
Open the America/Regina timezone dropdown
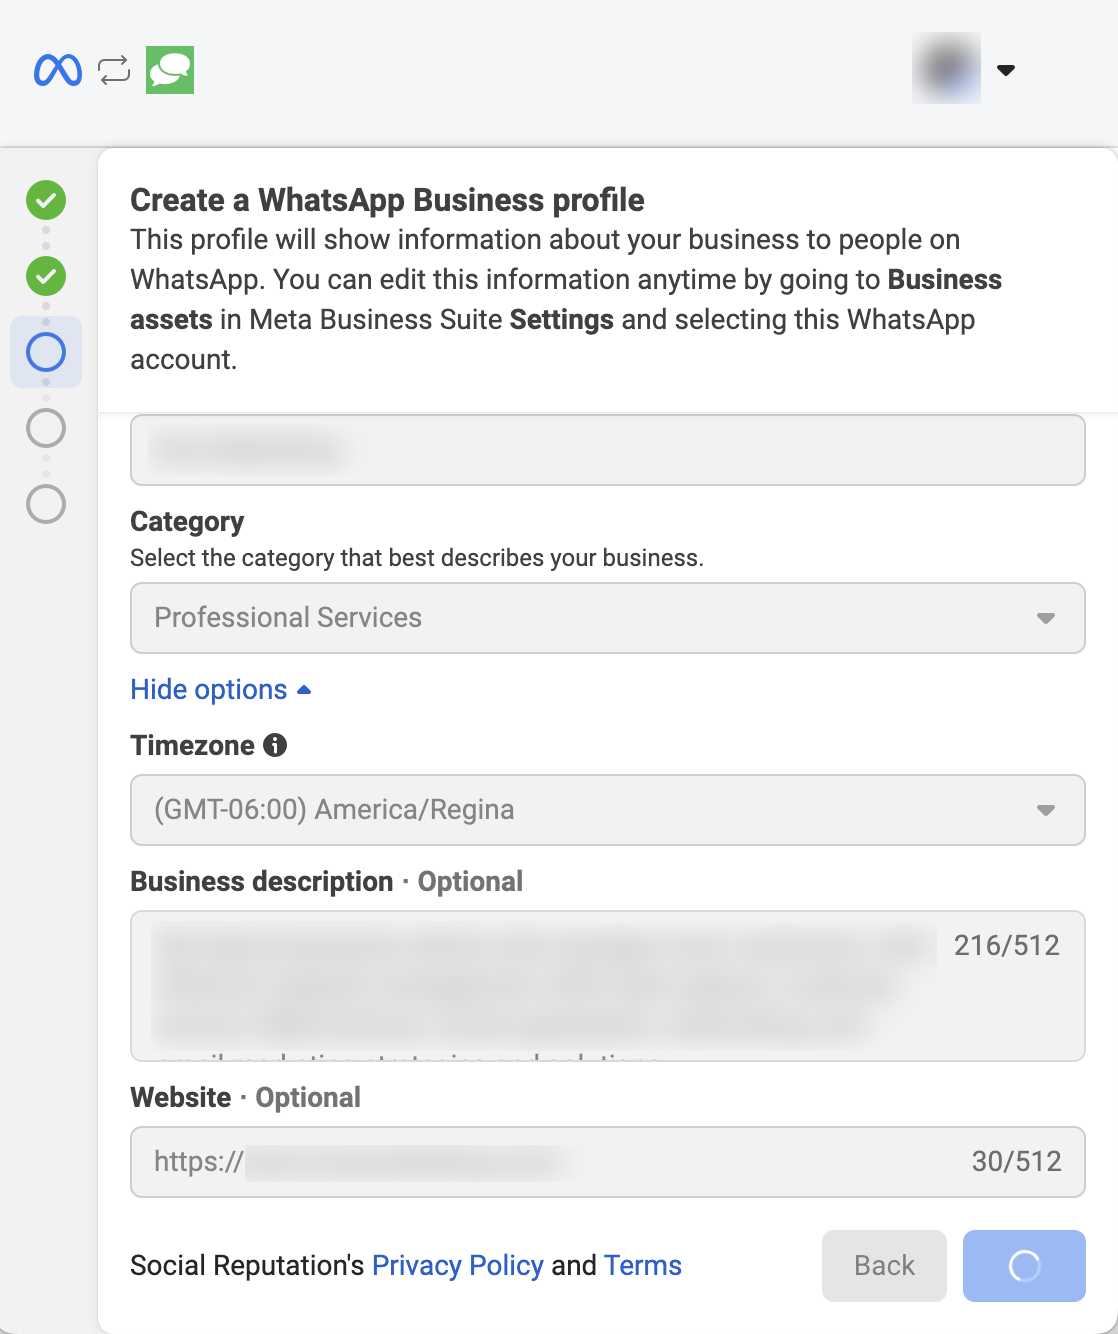coord(607,810)
